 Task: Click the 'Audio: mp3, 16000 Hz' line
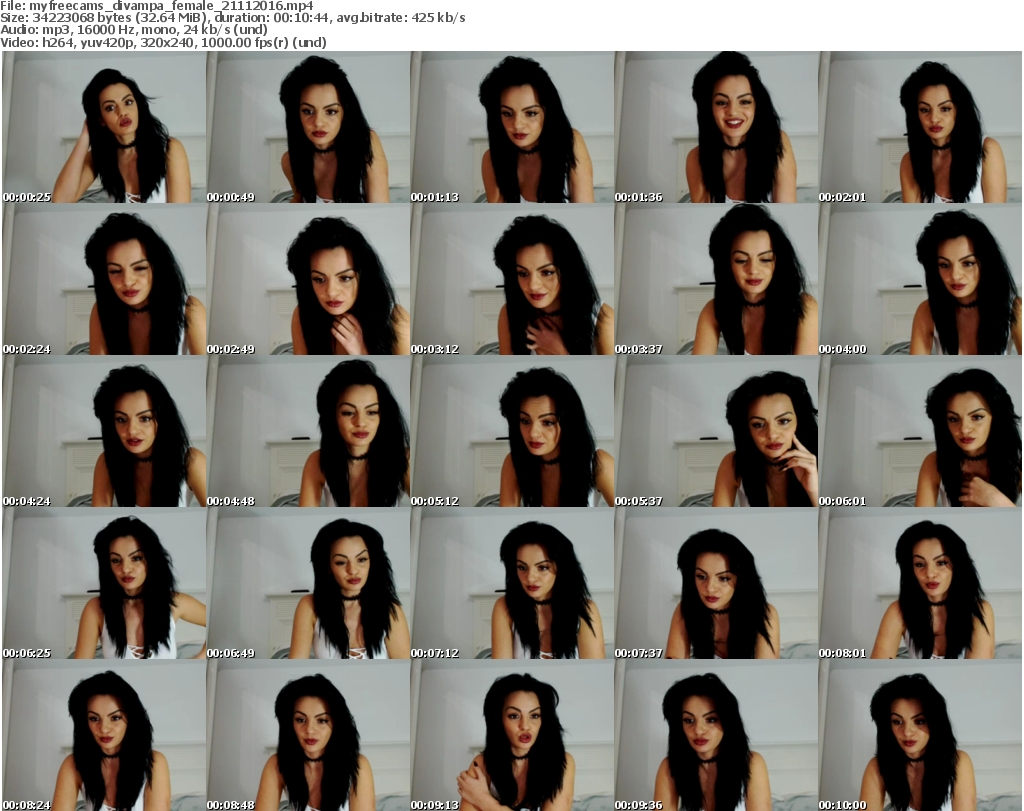tap(134, 30)
